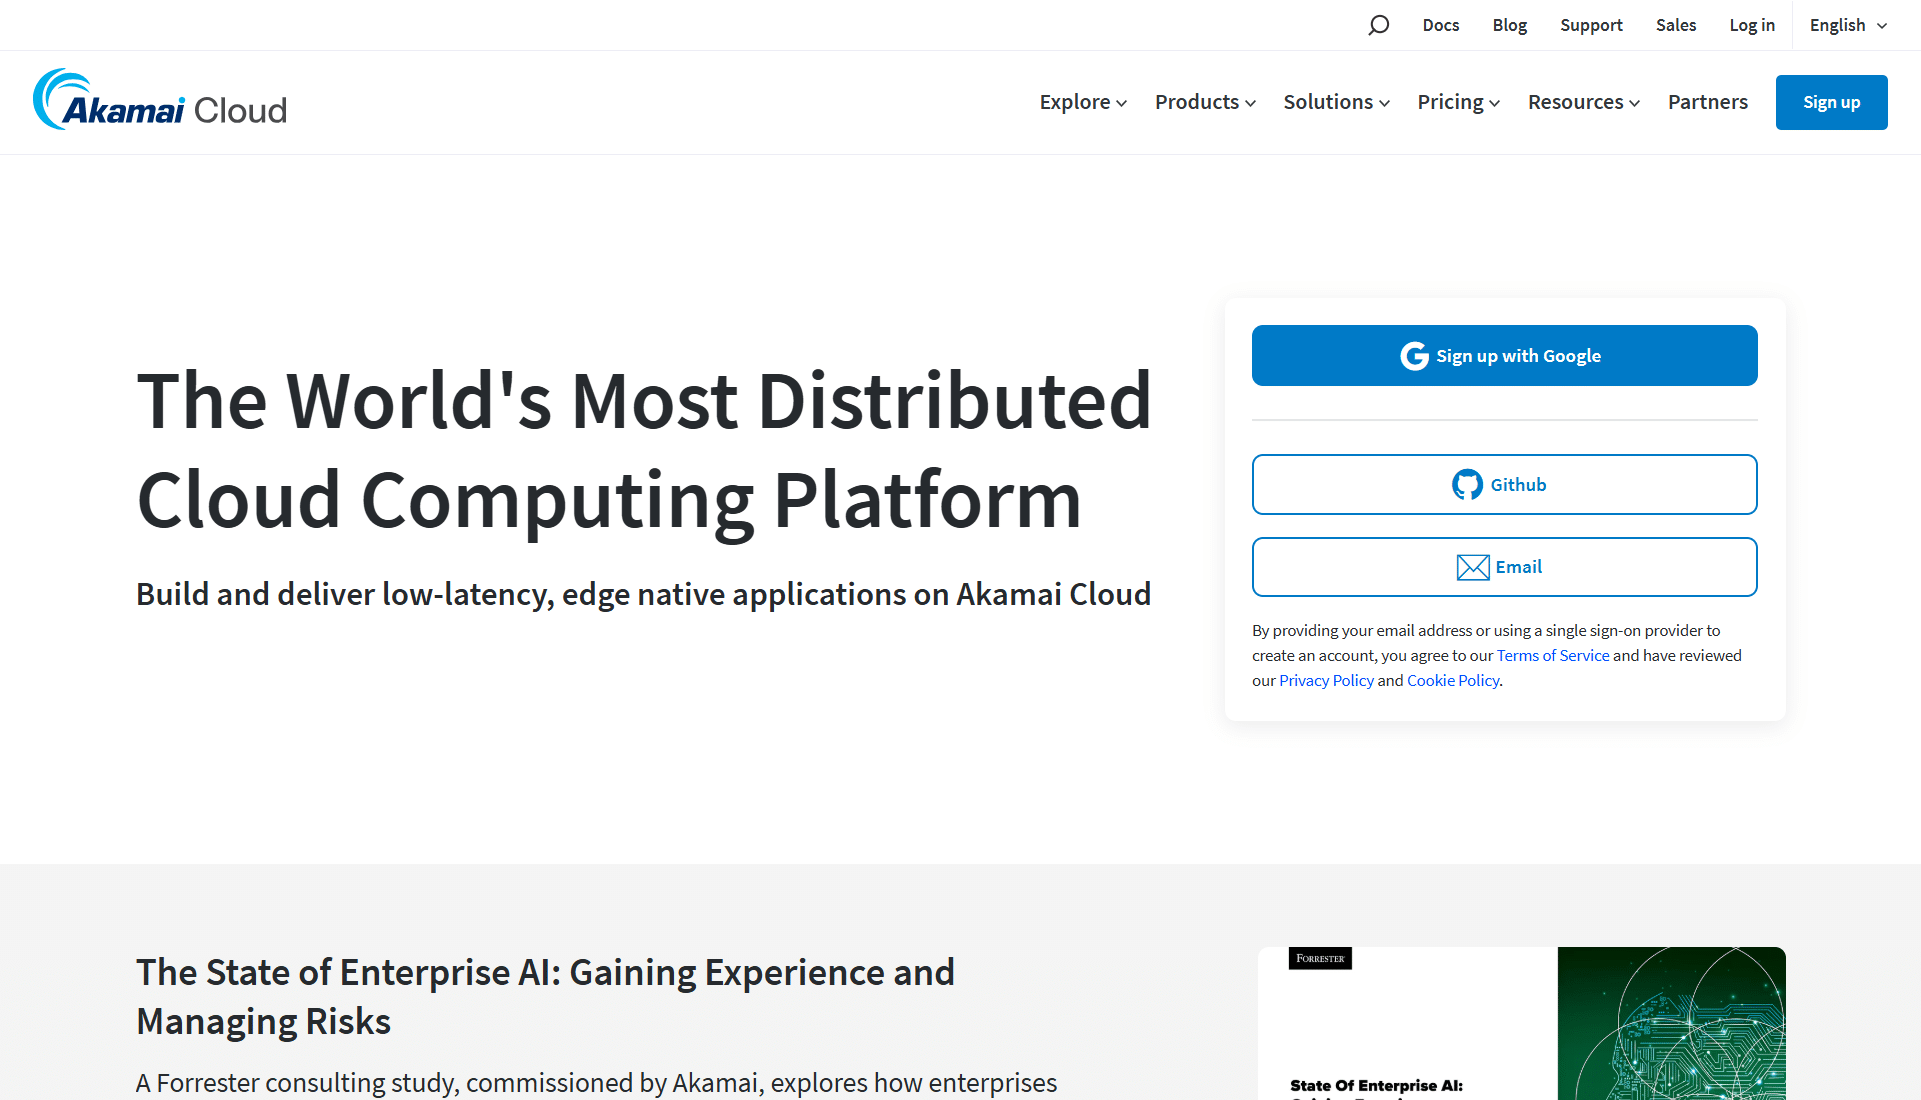Open the Resources dropdown
This screenshot has width=1921, height=1100.
coord(1584,102)
